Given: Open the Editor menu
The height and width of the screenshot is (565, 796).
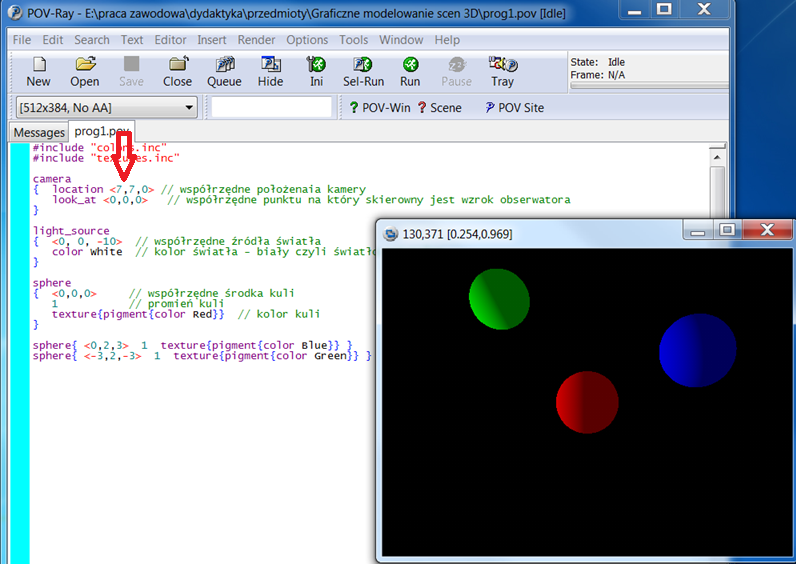Looking at the screenshot, I should (x=171, y=40).
